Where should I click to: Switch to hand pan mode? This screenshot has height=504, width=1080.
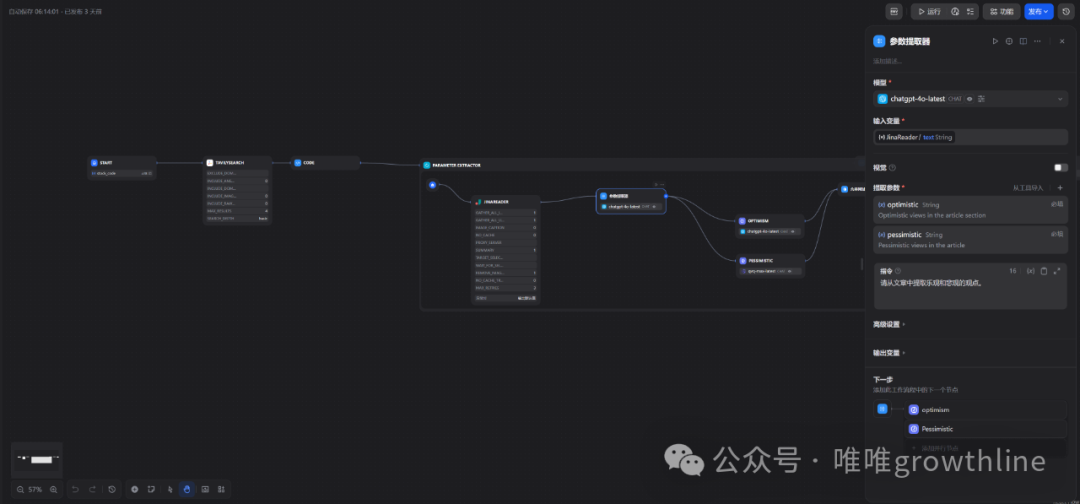(x=187, y=490)
